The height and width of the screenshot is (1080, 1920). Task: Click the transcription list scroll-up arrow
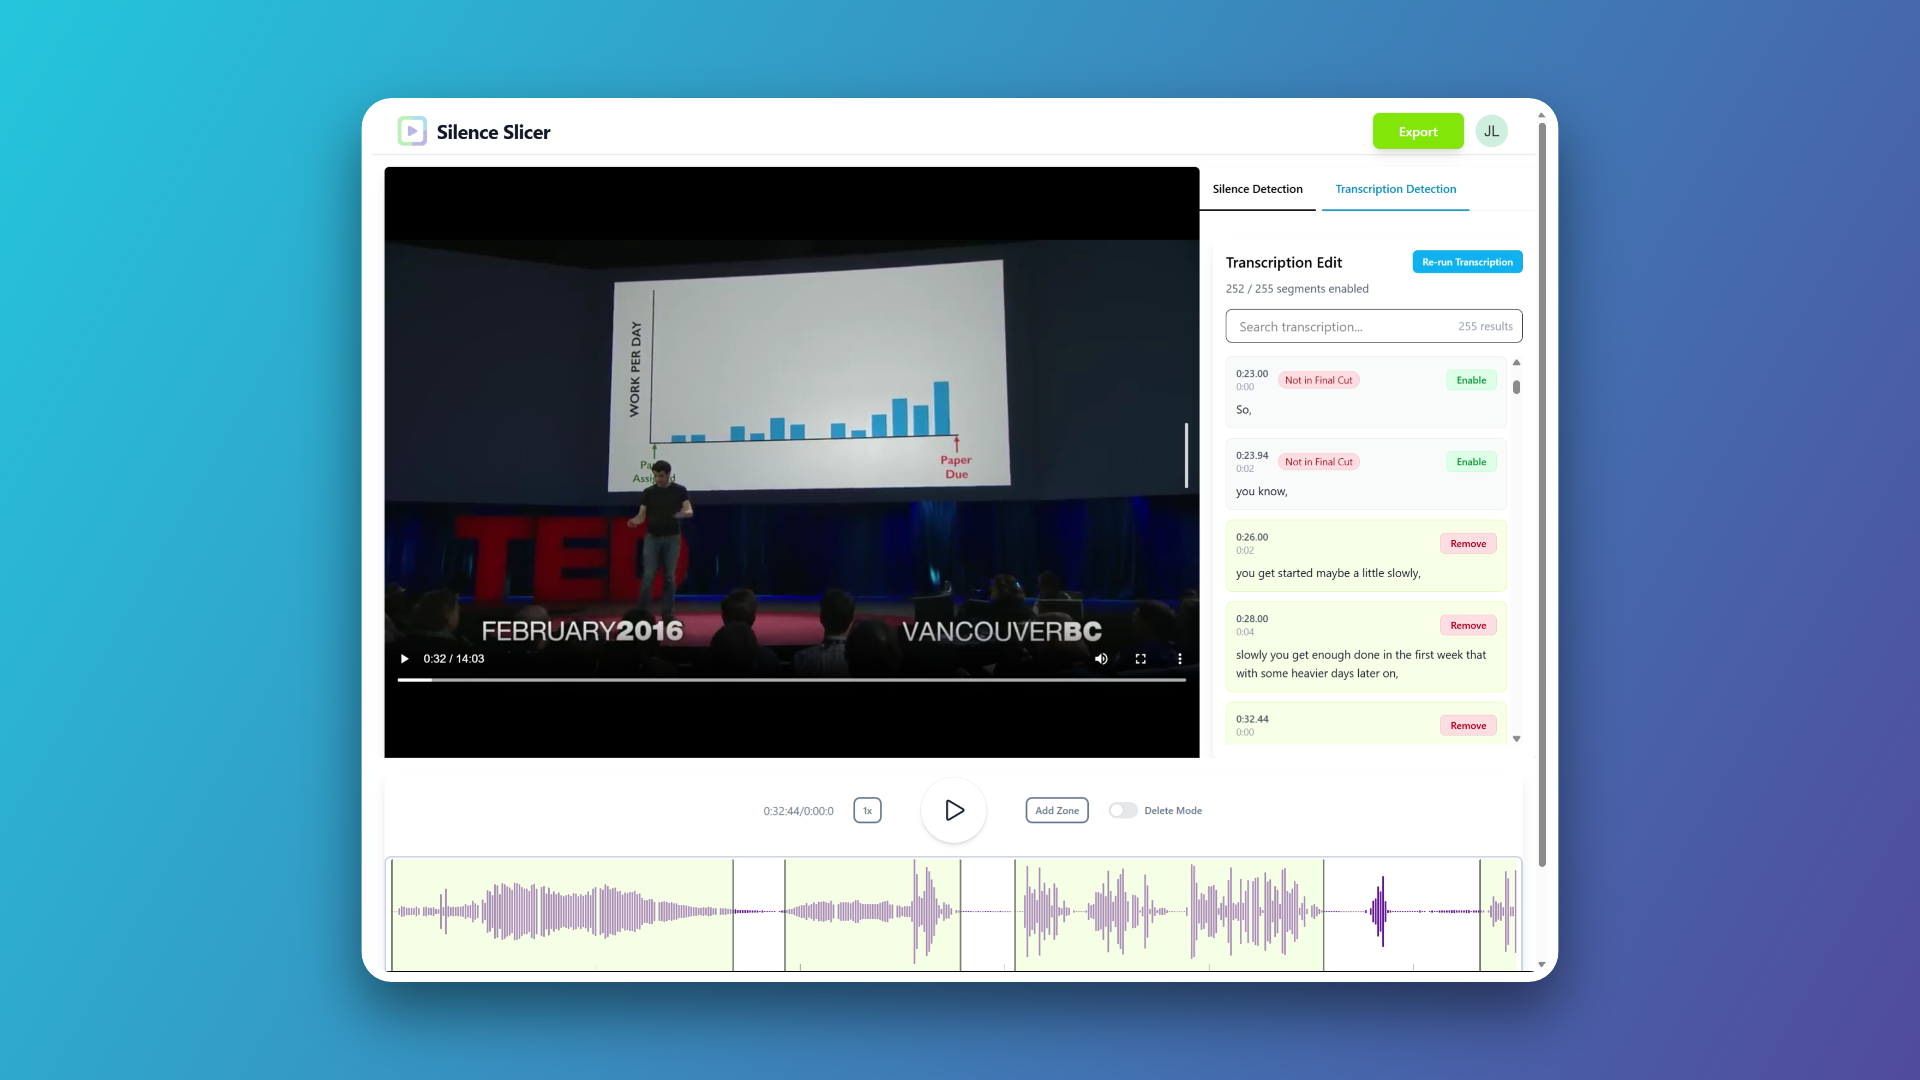[x=1517, y=362]
